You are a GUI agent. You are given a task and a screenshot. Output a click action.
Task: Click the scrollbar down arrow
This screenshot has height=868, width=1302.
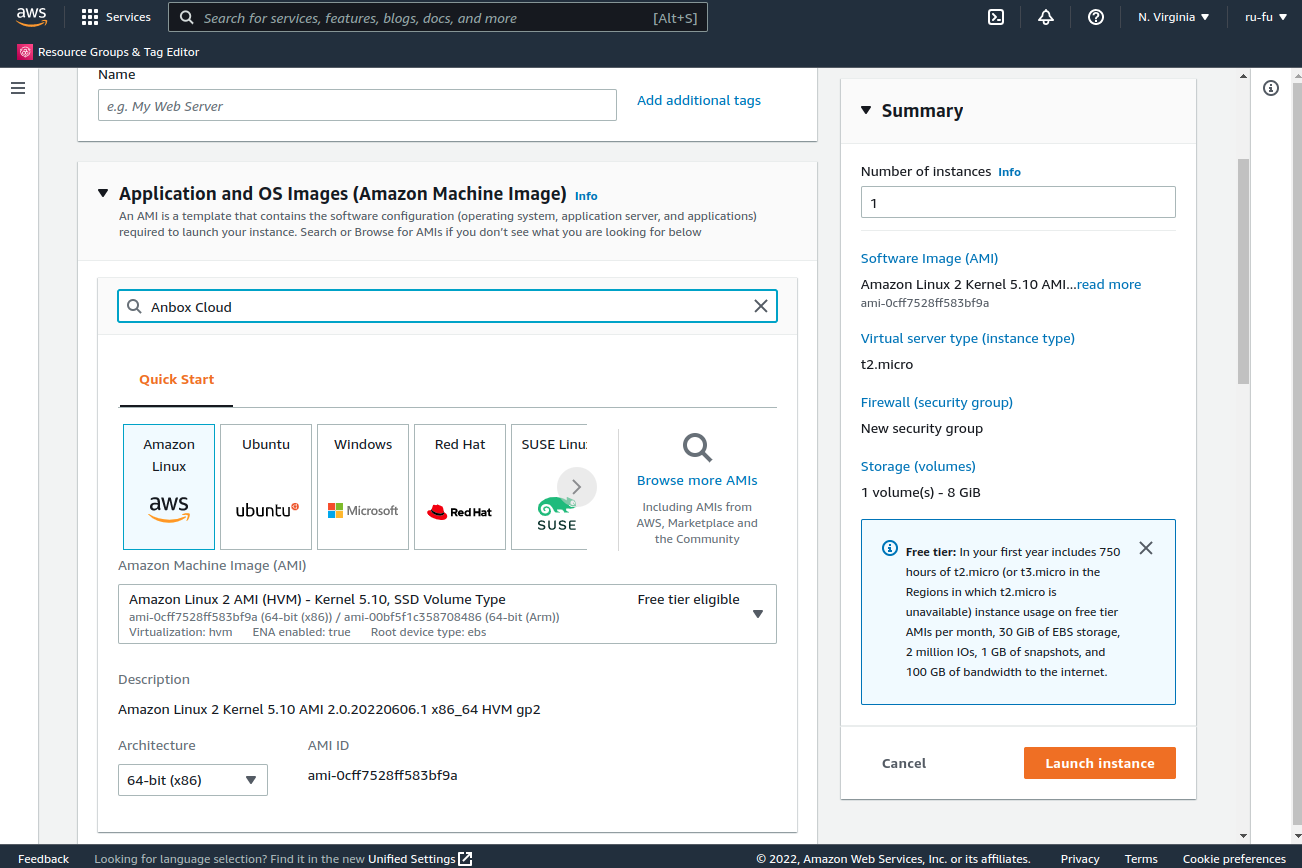point(1243,836)
